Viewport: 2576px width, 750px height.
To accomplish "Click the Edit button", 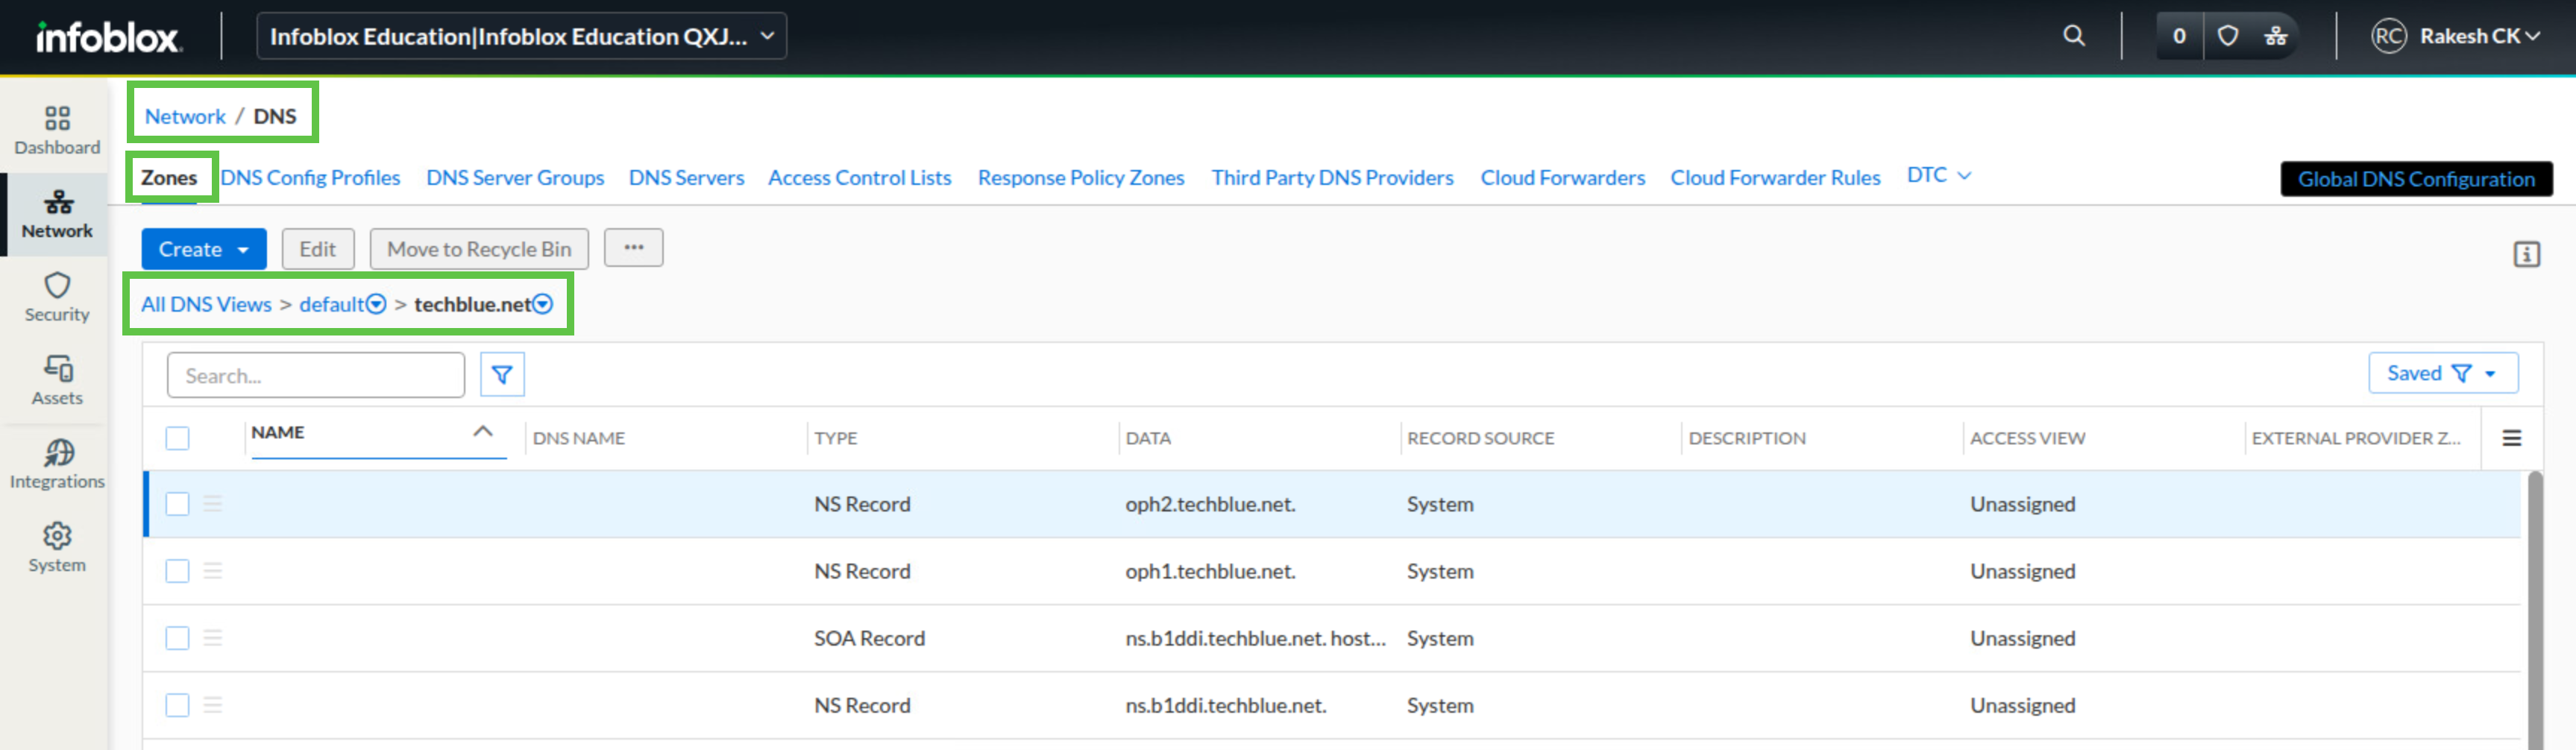I will (x=318, y=249).
